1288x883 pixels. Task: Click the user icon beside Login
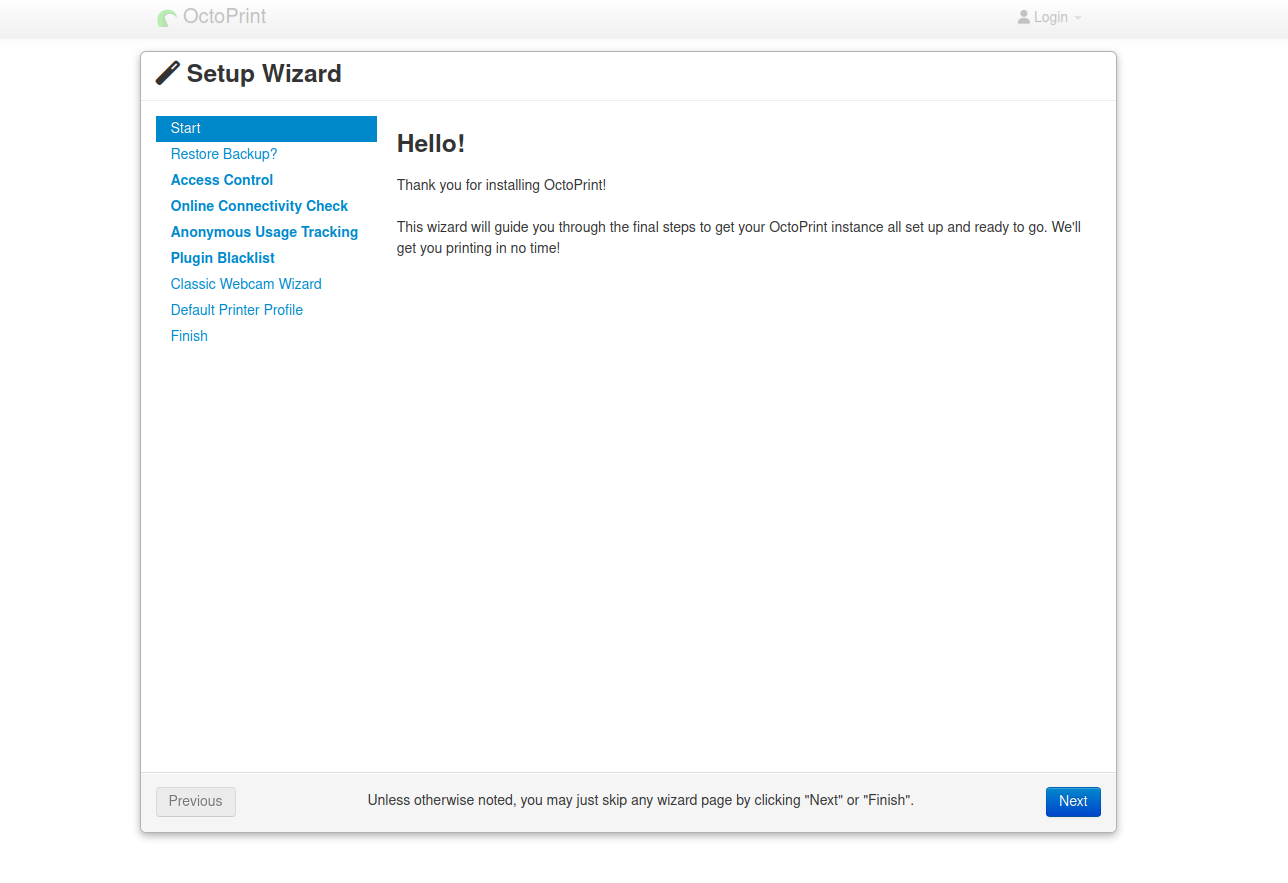(x=1024, y=17)
